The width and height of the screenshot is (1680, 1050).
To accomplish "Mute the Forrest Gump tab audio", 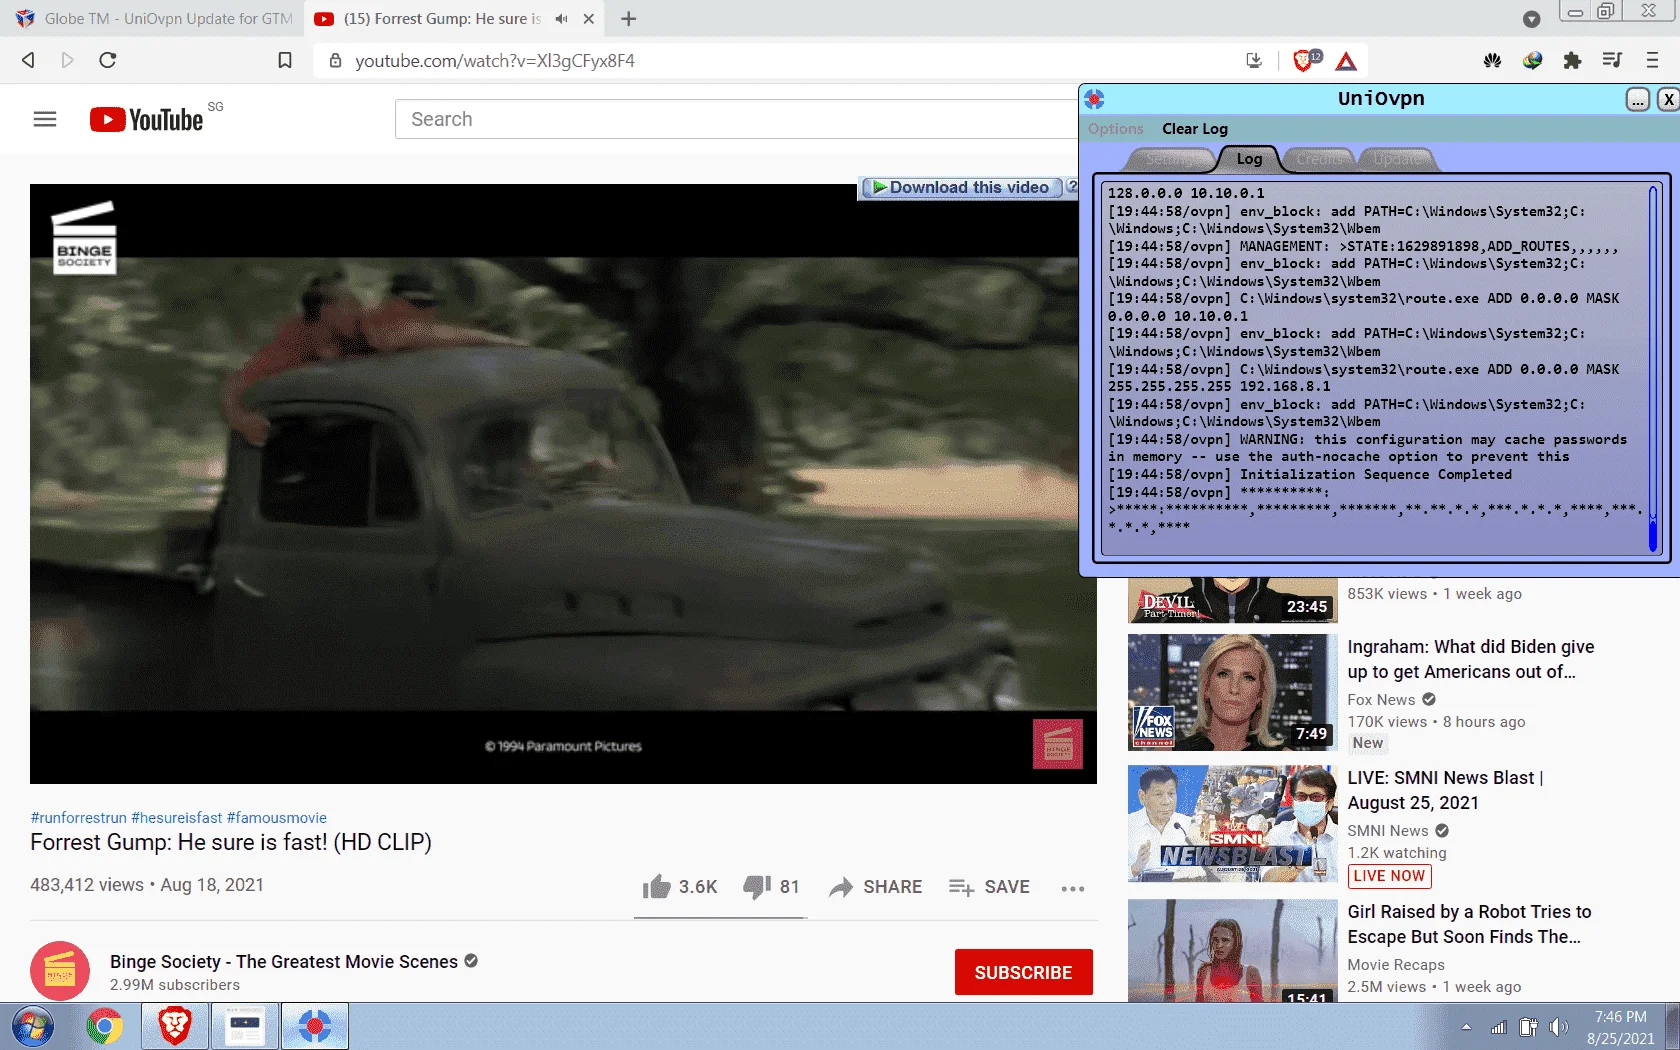I will point(561,19).
